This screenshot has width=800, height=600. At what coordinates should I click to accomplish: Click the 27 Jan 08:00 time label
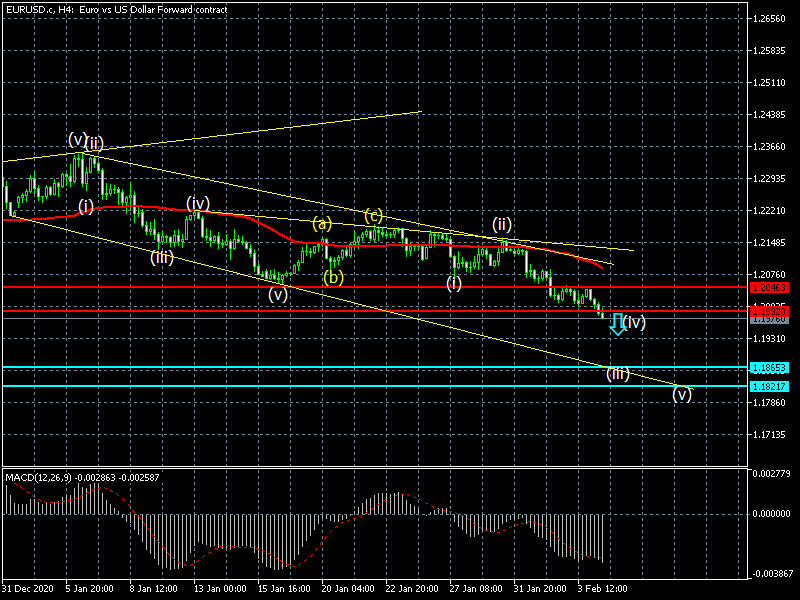476,589
